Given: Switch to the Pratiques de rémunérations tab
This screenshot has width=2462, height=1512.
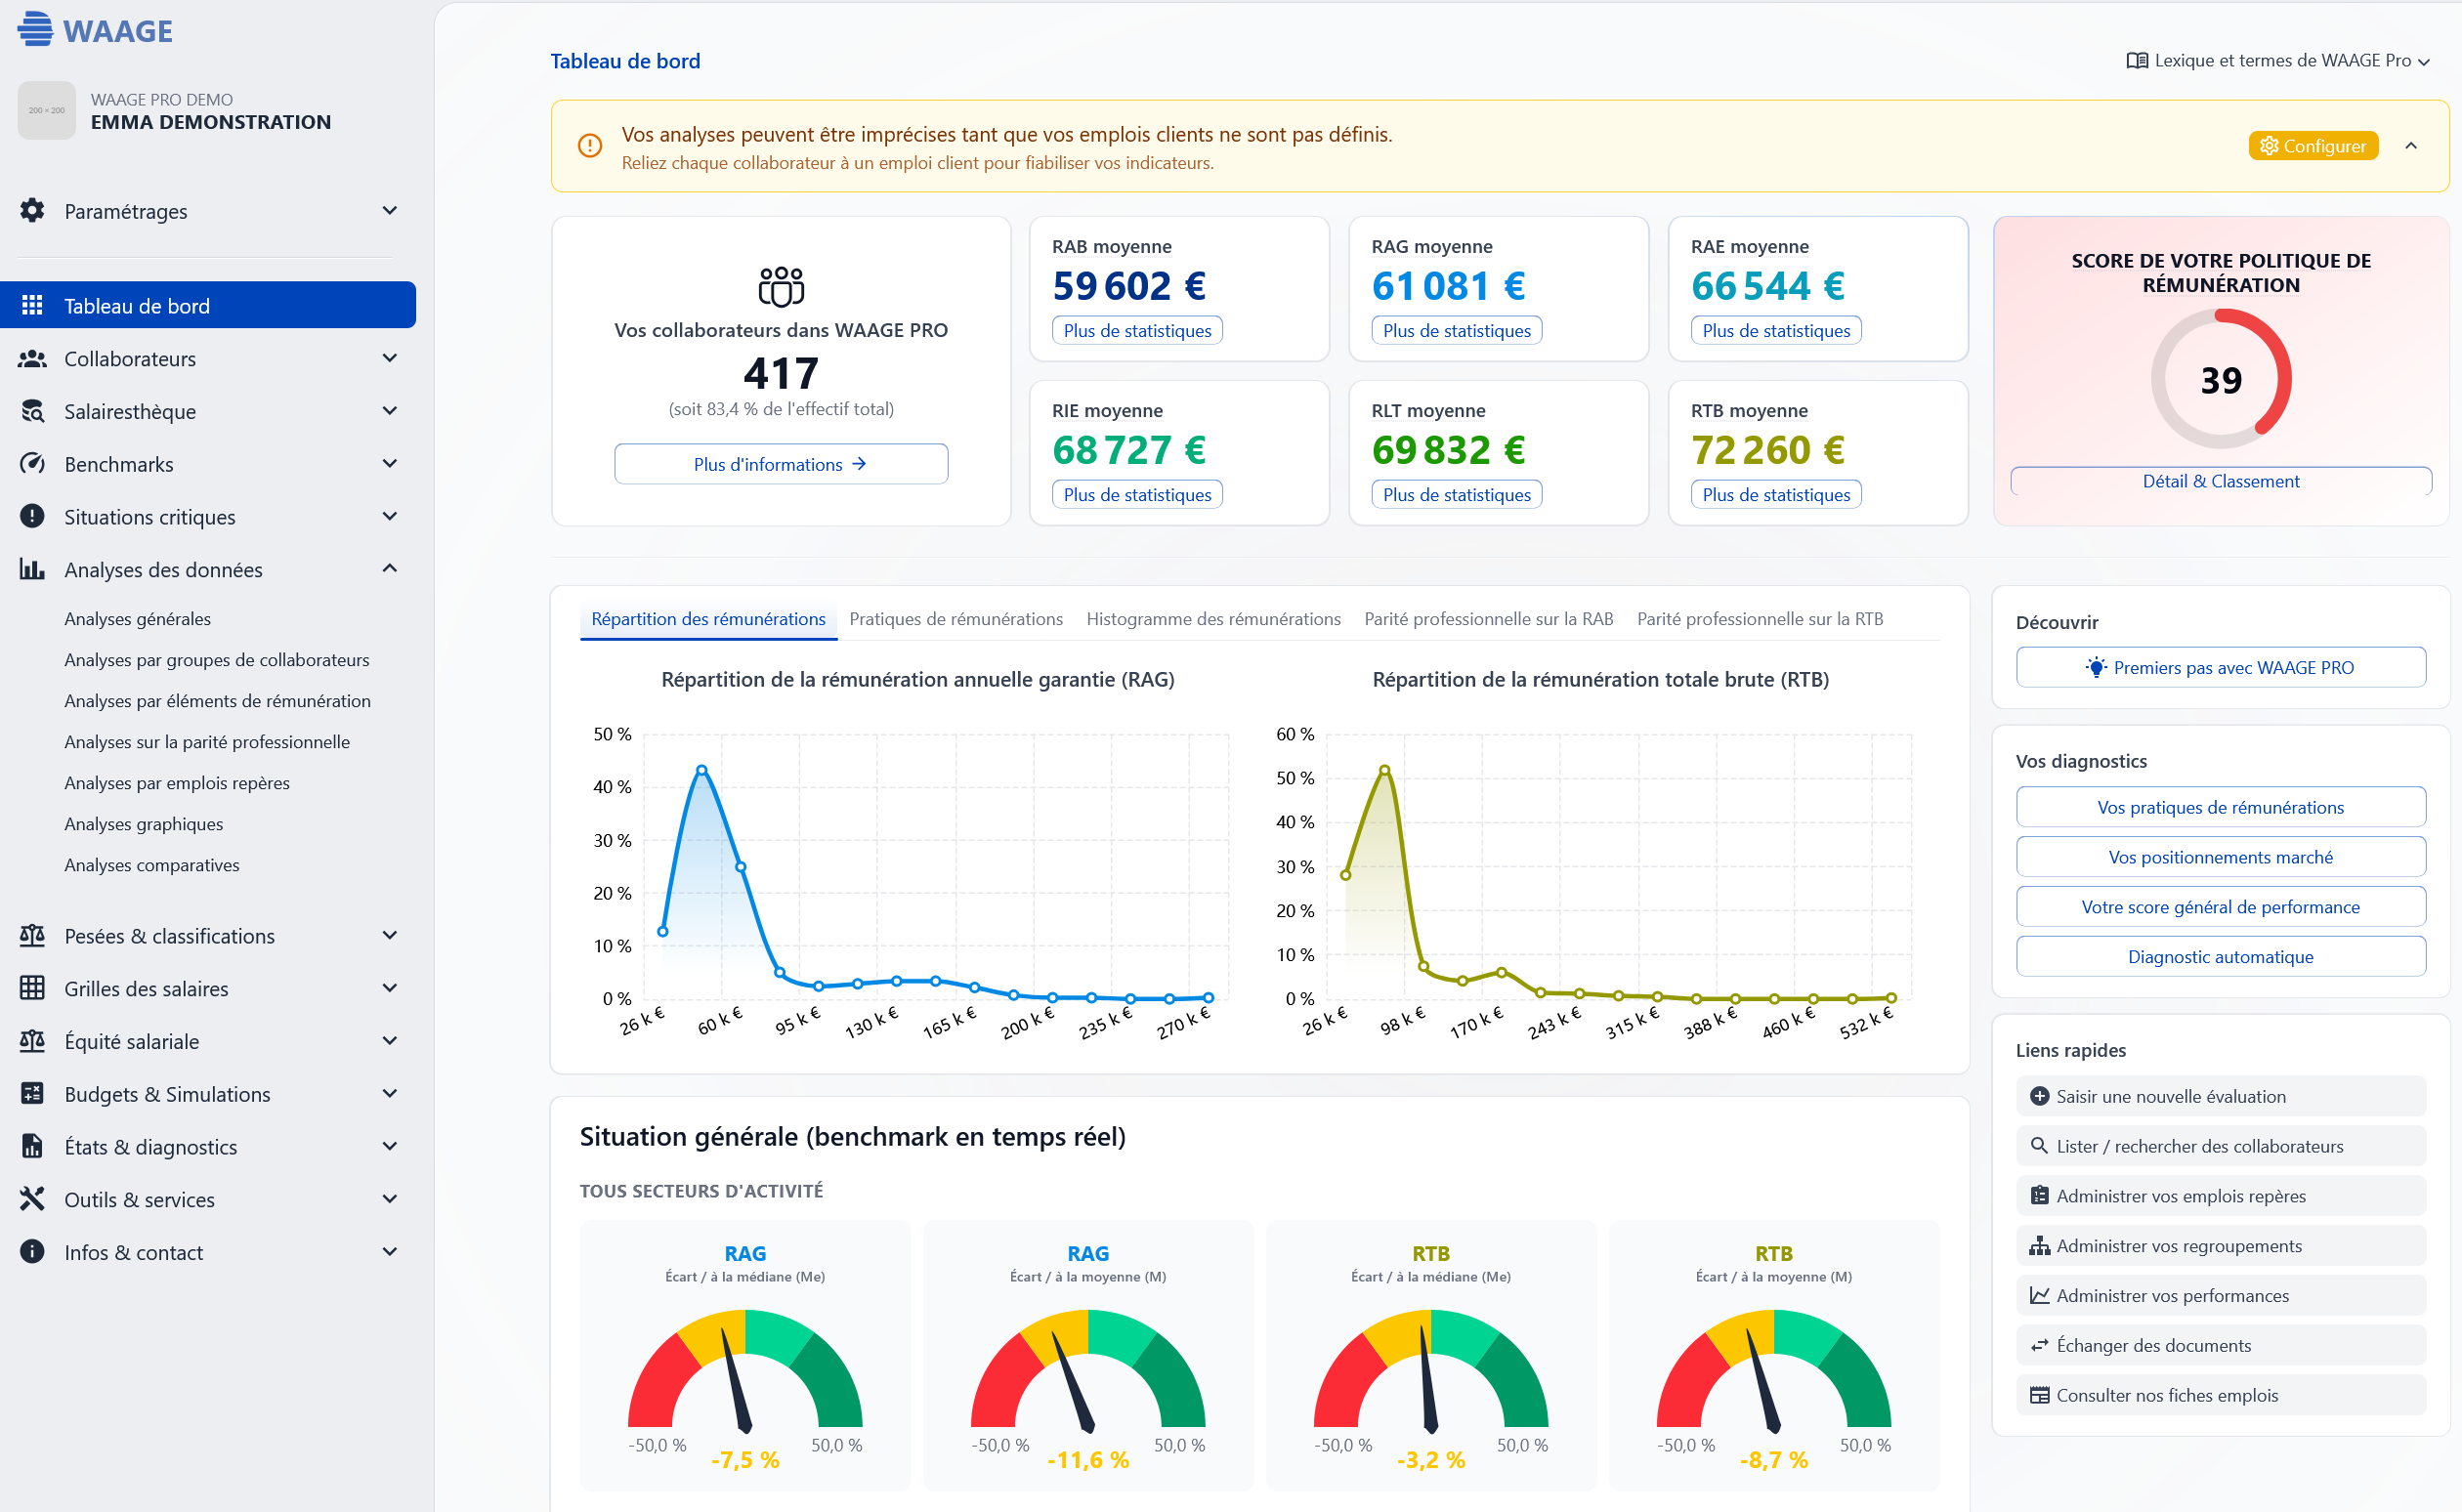Looking at the screenshot, I should click(956, 619).
